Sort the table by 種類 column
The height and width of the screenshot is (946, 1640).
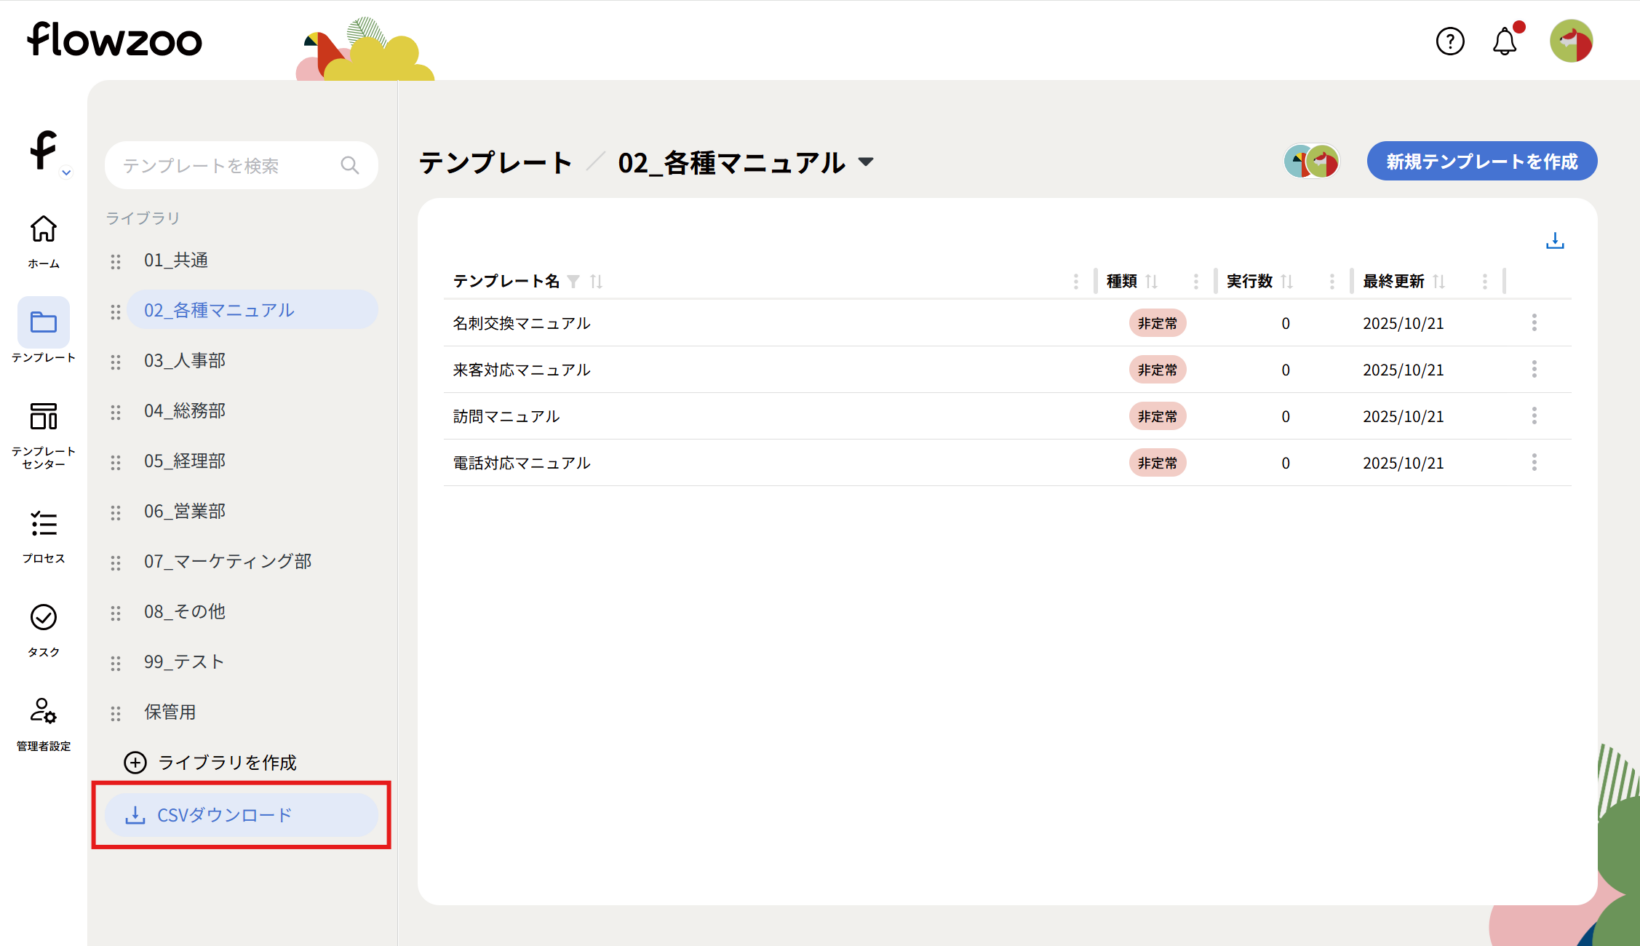click(1152, 282)
